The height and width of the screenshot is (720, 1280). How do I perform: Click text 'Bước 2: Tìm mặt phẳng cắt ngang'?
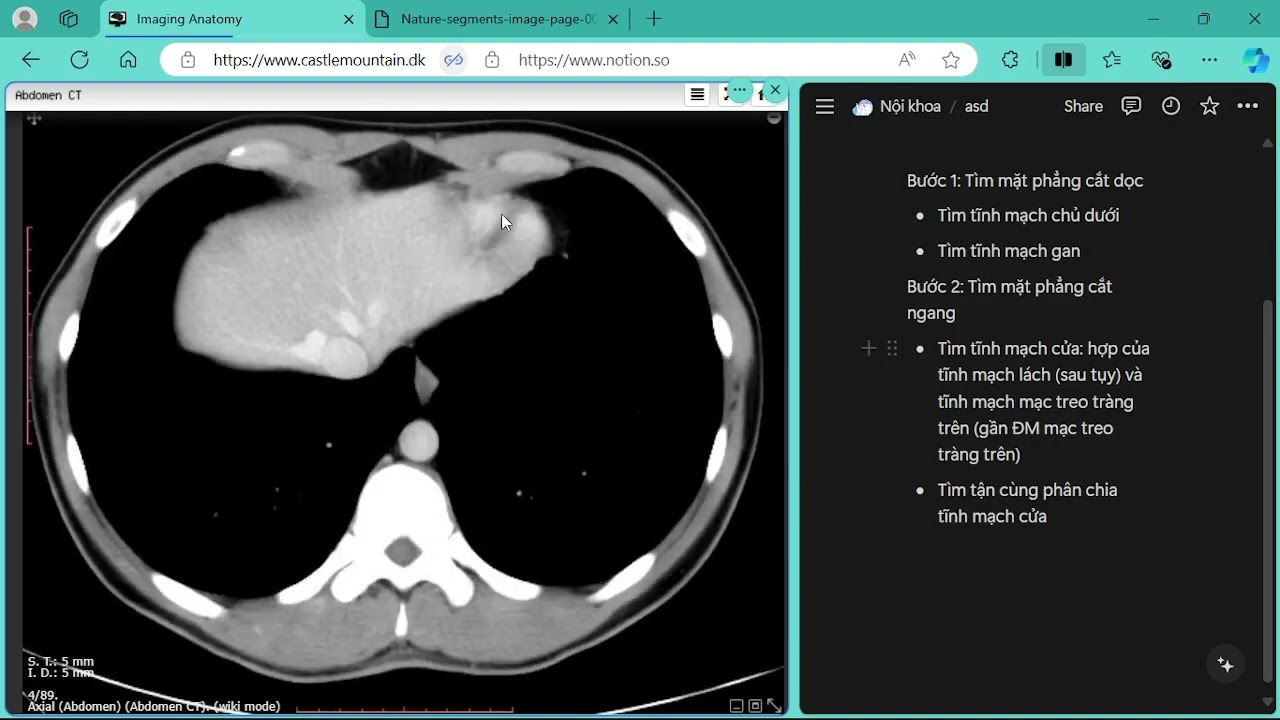(x=1010, y=300)
